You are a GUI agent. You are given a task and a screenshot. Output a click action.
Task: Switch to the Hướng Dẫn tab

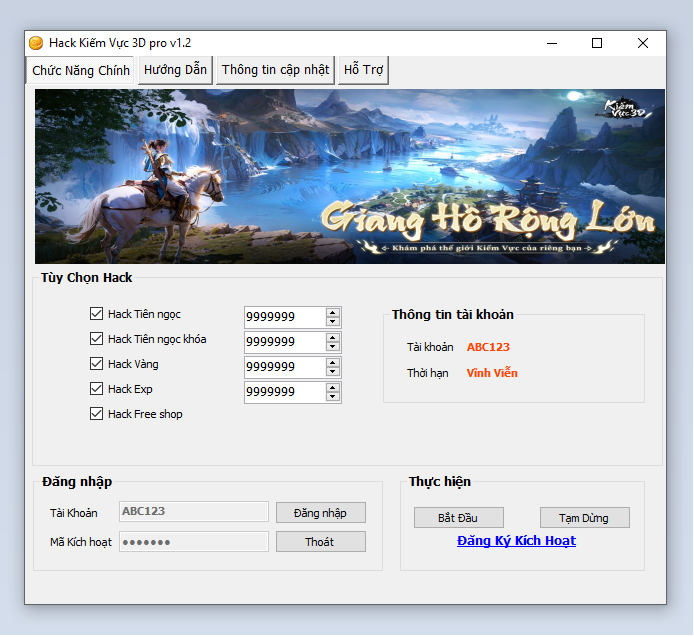[175, 70]
